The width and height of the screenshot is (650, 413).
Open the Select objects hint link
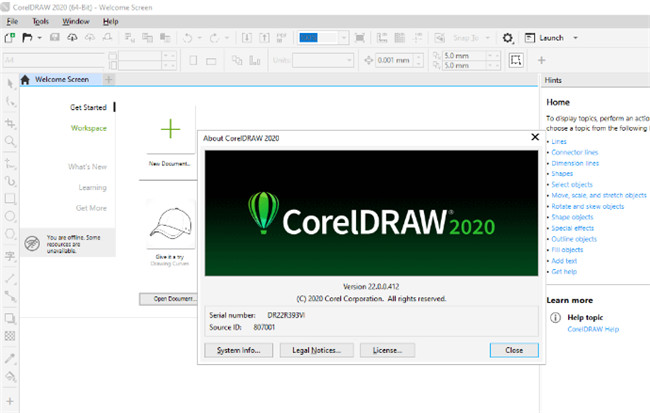click(x=572, y=185)
